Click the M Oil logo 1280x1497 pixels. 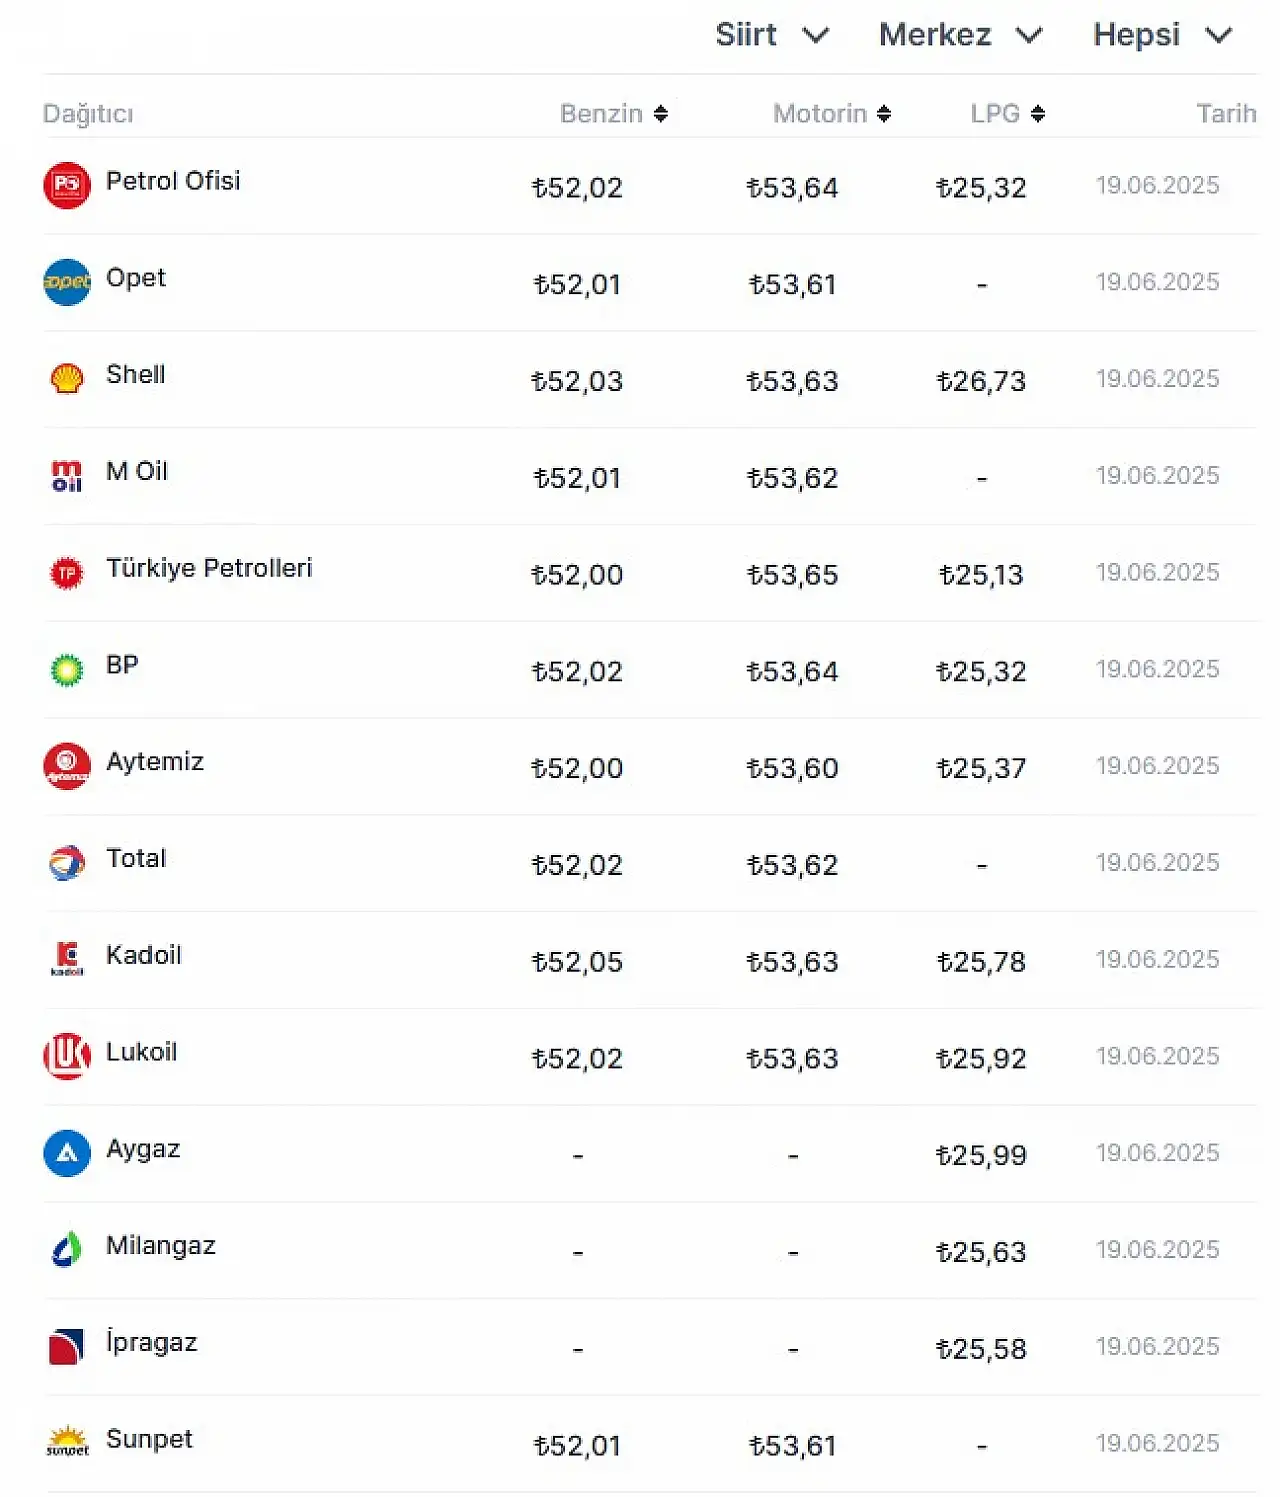pos(67,476)
